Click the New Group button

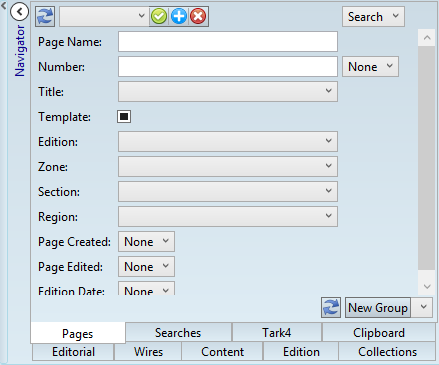click(x=378, y=307)
